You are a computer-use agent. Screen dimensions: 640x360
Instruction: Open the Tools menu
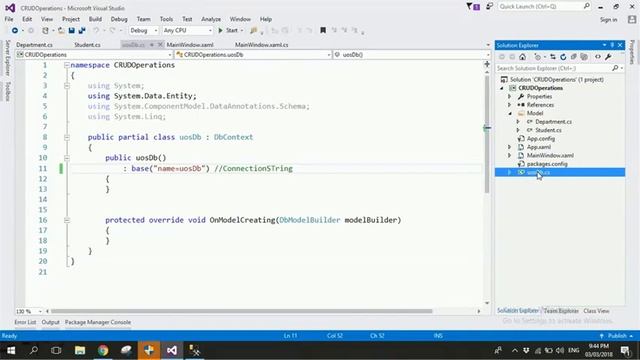click(x=166, y=19)
